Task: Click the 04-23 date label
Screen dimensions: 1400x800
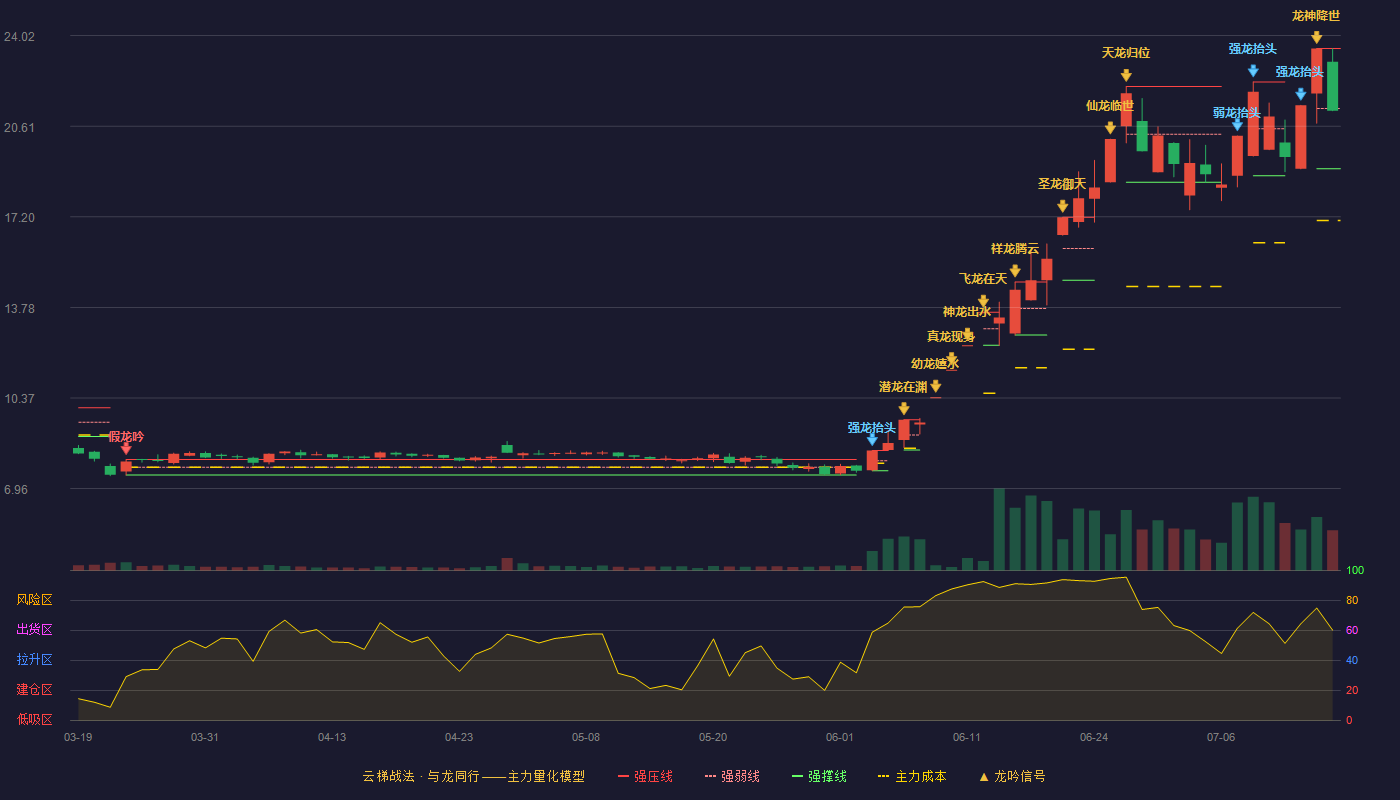Action: pyautogui.click(x=459, y=737)
